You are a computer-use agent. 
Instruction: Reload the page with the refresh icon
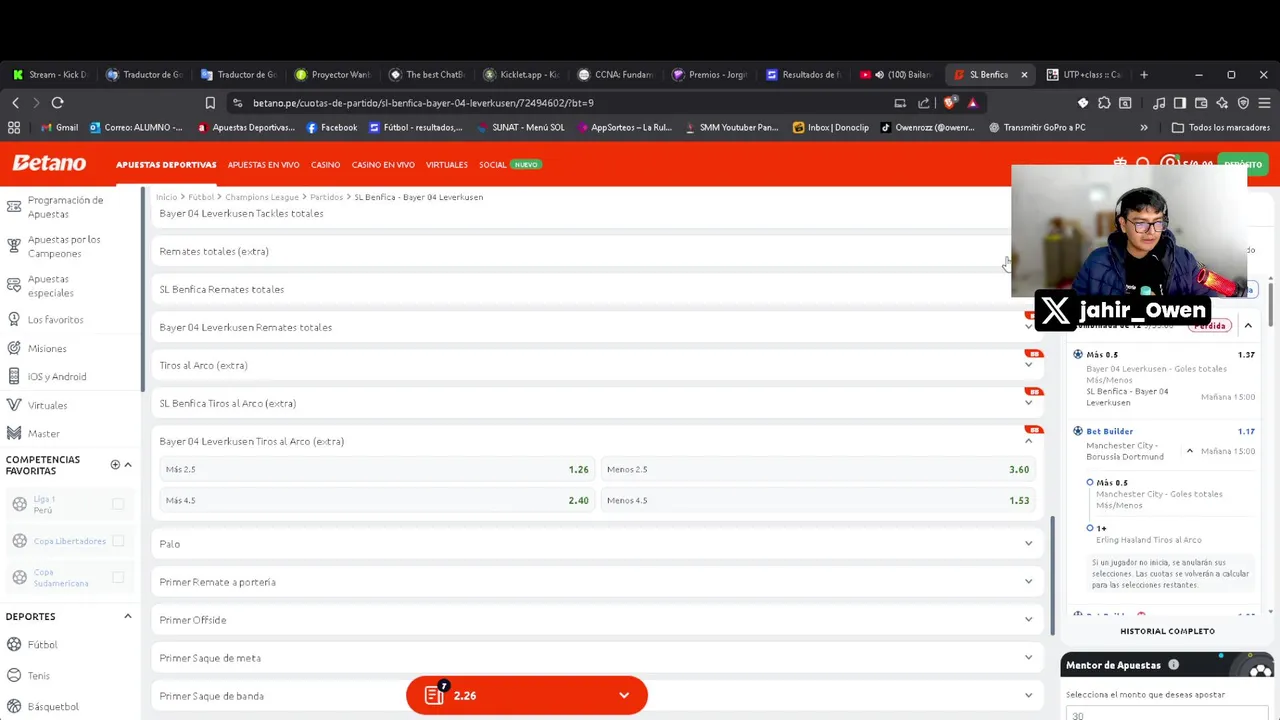coord(57,102)
